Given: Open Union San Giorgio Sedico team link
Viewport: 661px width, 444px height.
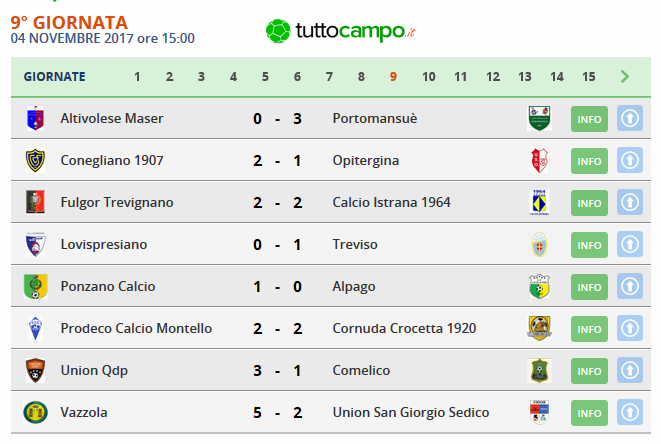Looking at the screenshot, I should click(x=411, y=412).
